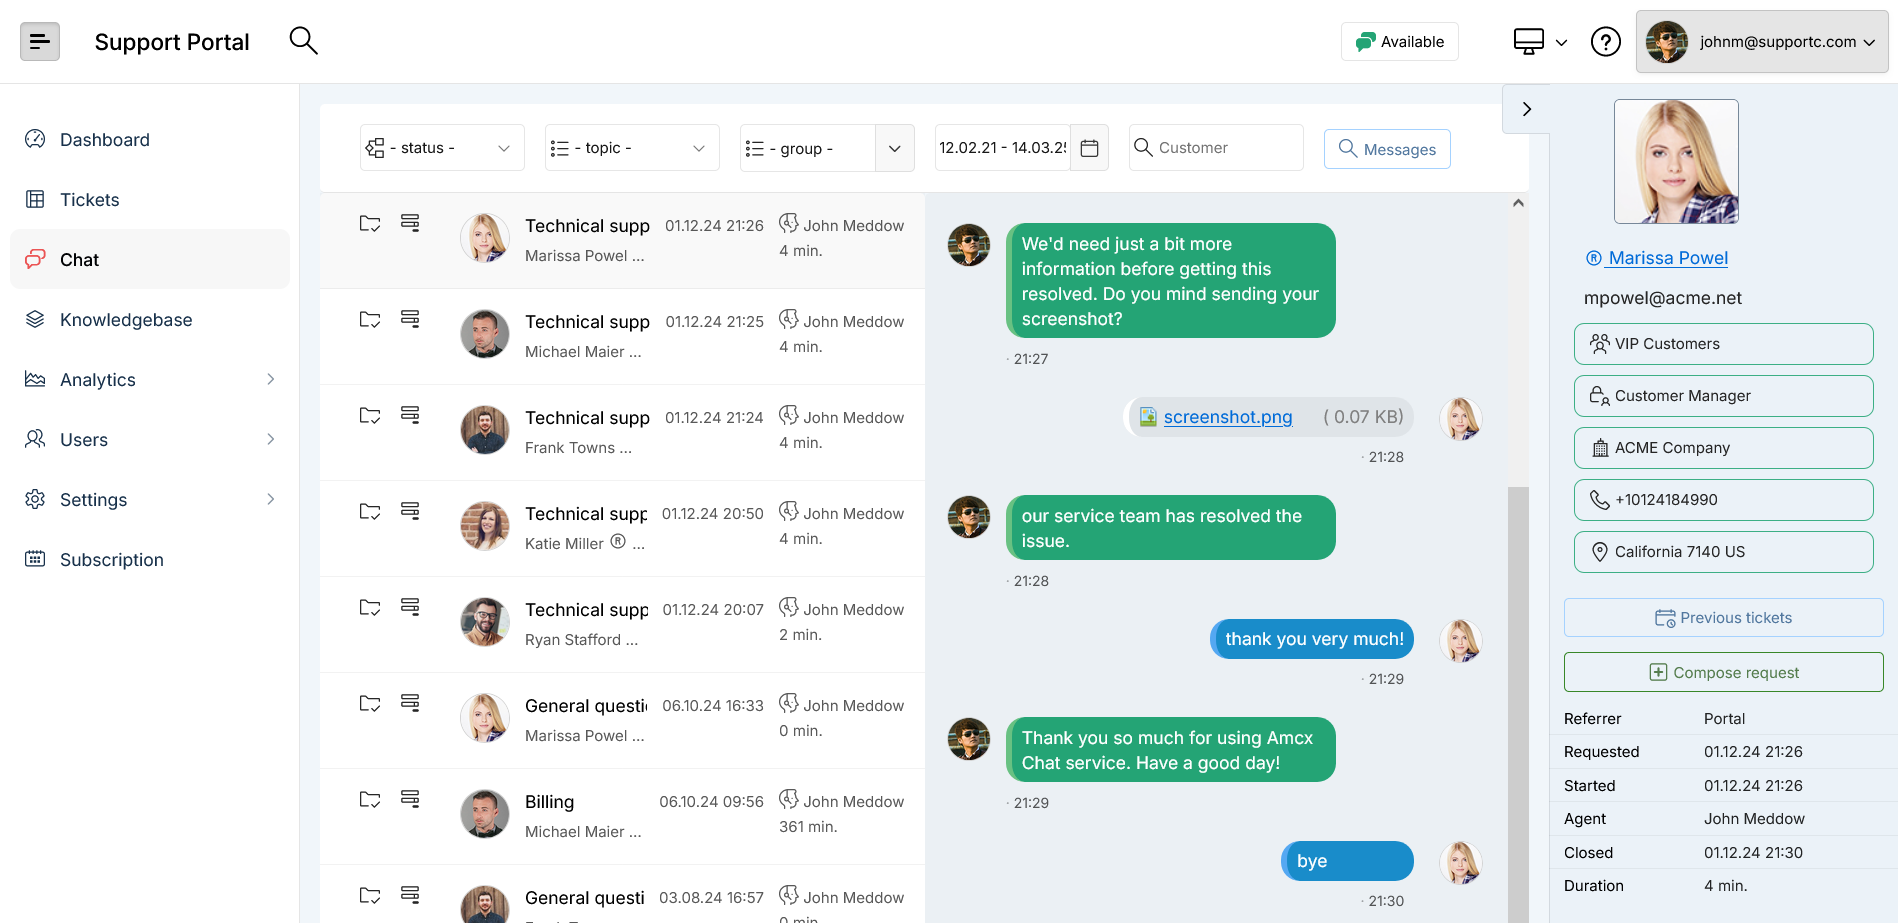Screen dimensions: 1898x923
Task: Expand the group filter dropdown arrow
Action: coord(895,148)
